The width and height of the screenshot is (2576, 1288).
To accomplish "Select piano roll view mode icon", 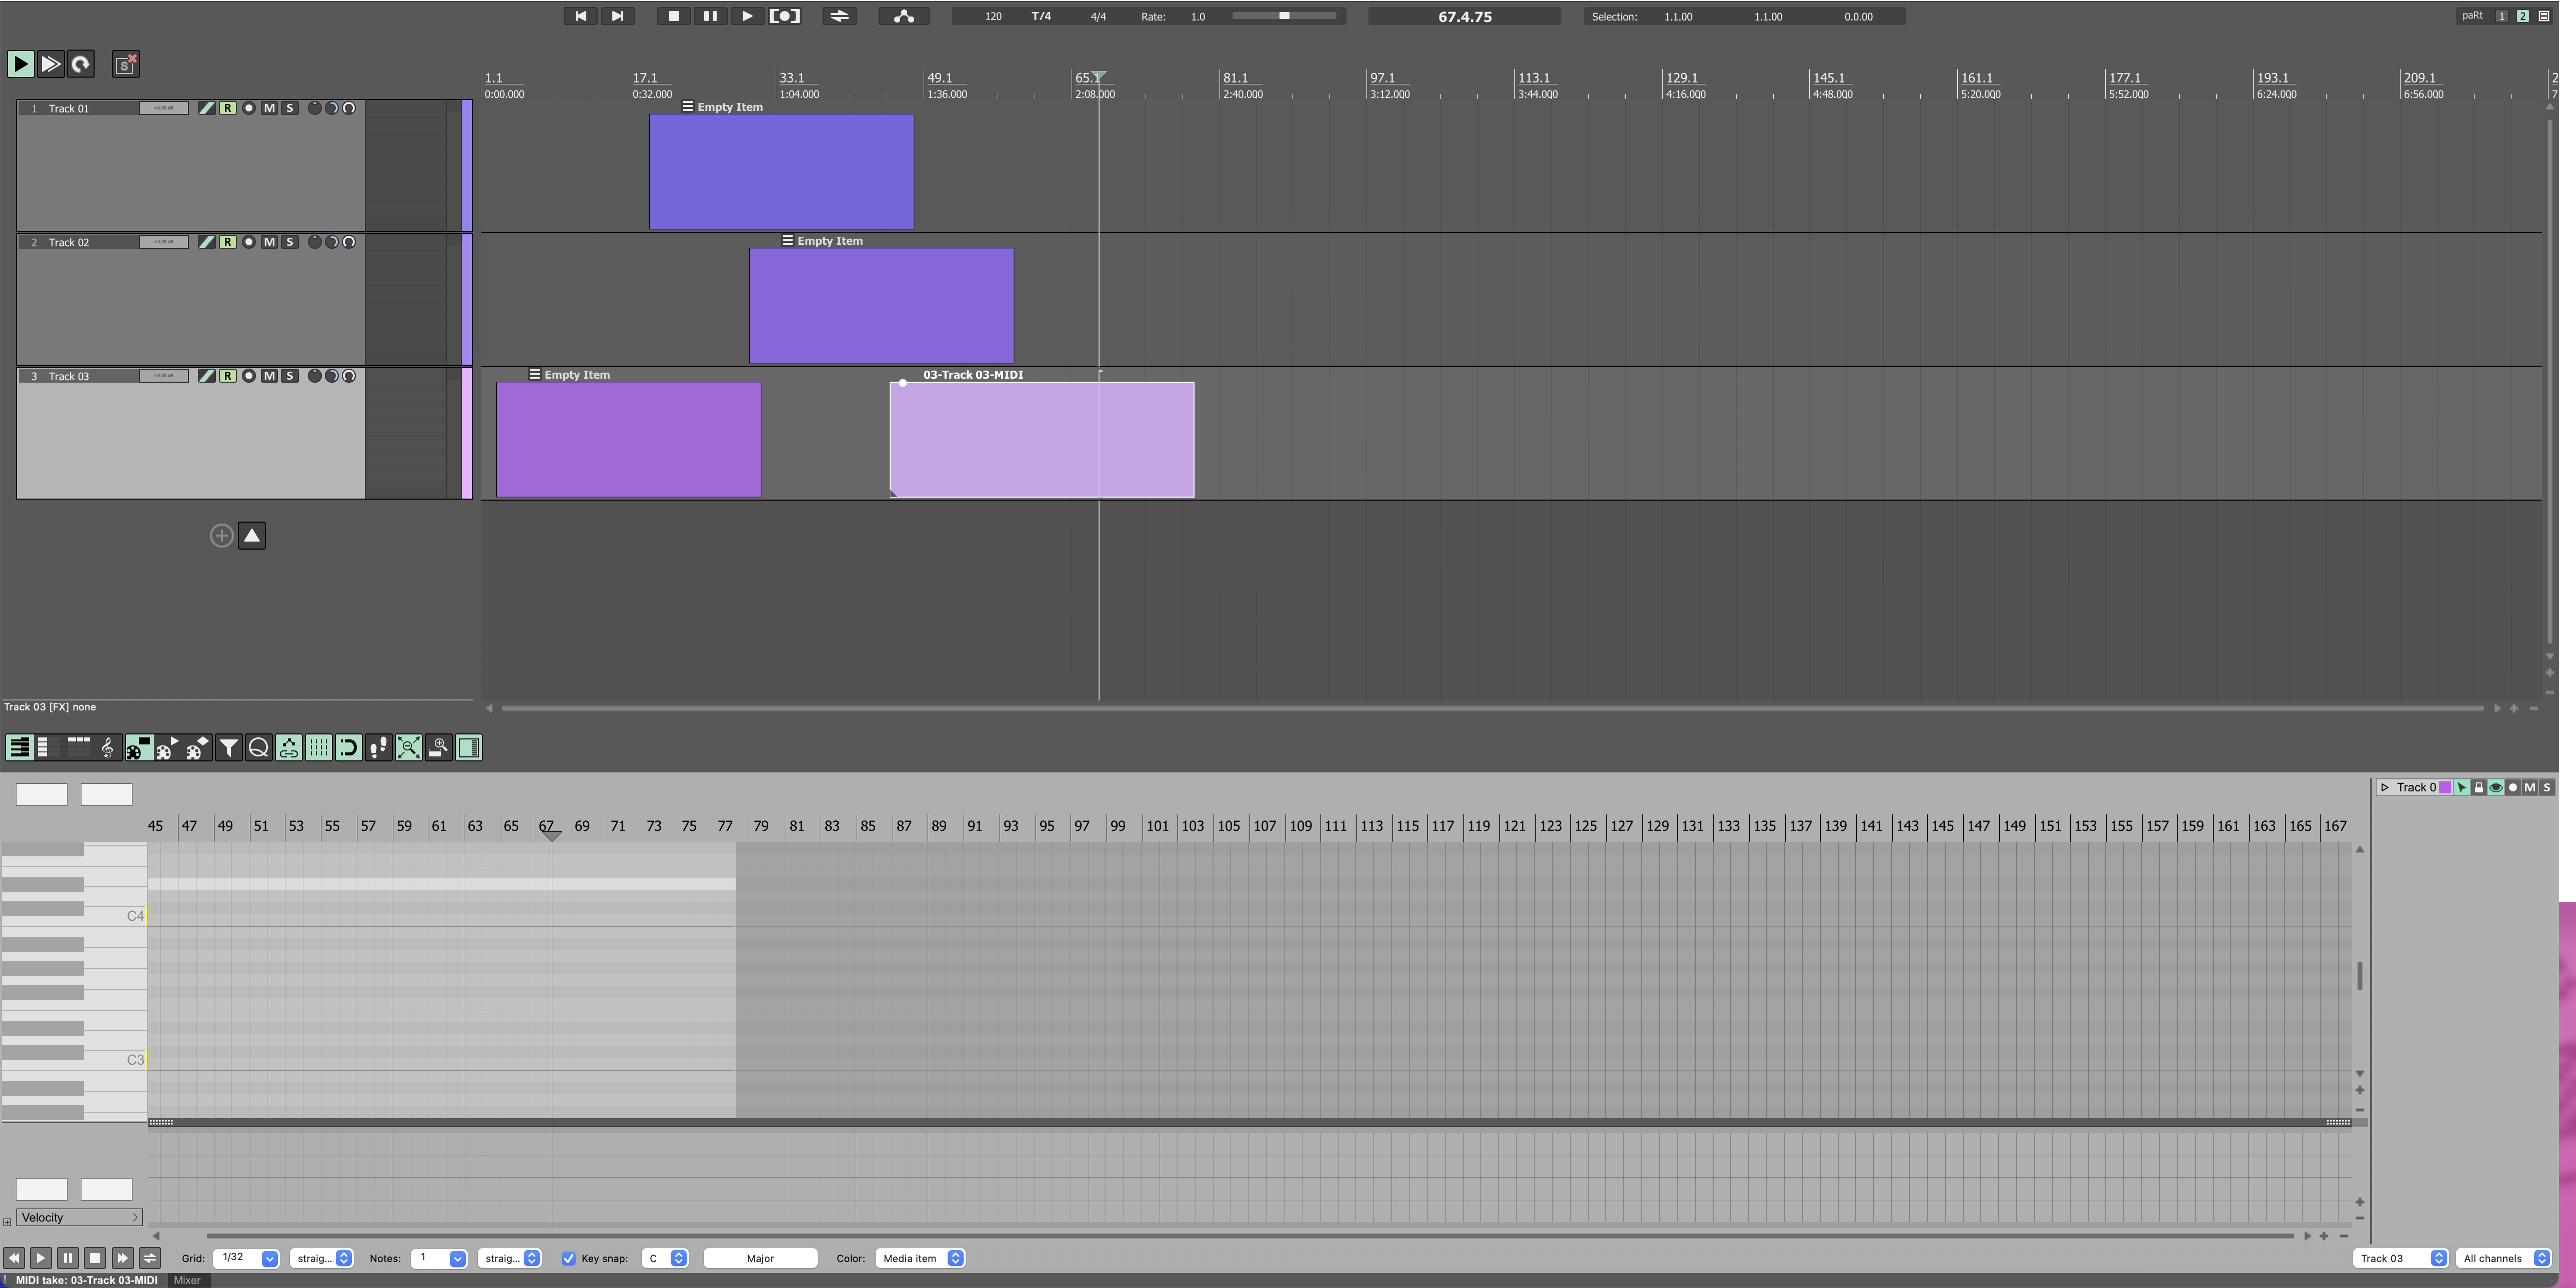I will (x=19, y=748).
